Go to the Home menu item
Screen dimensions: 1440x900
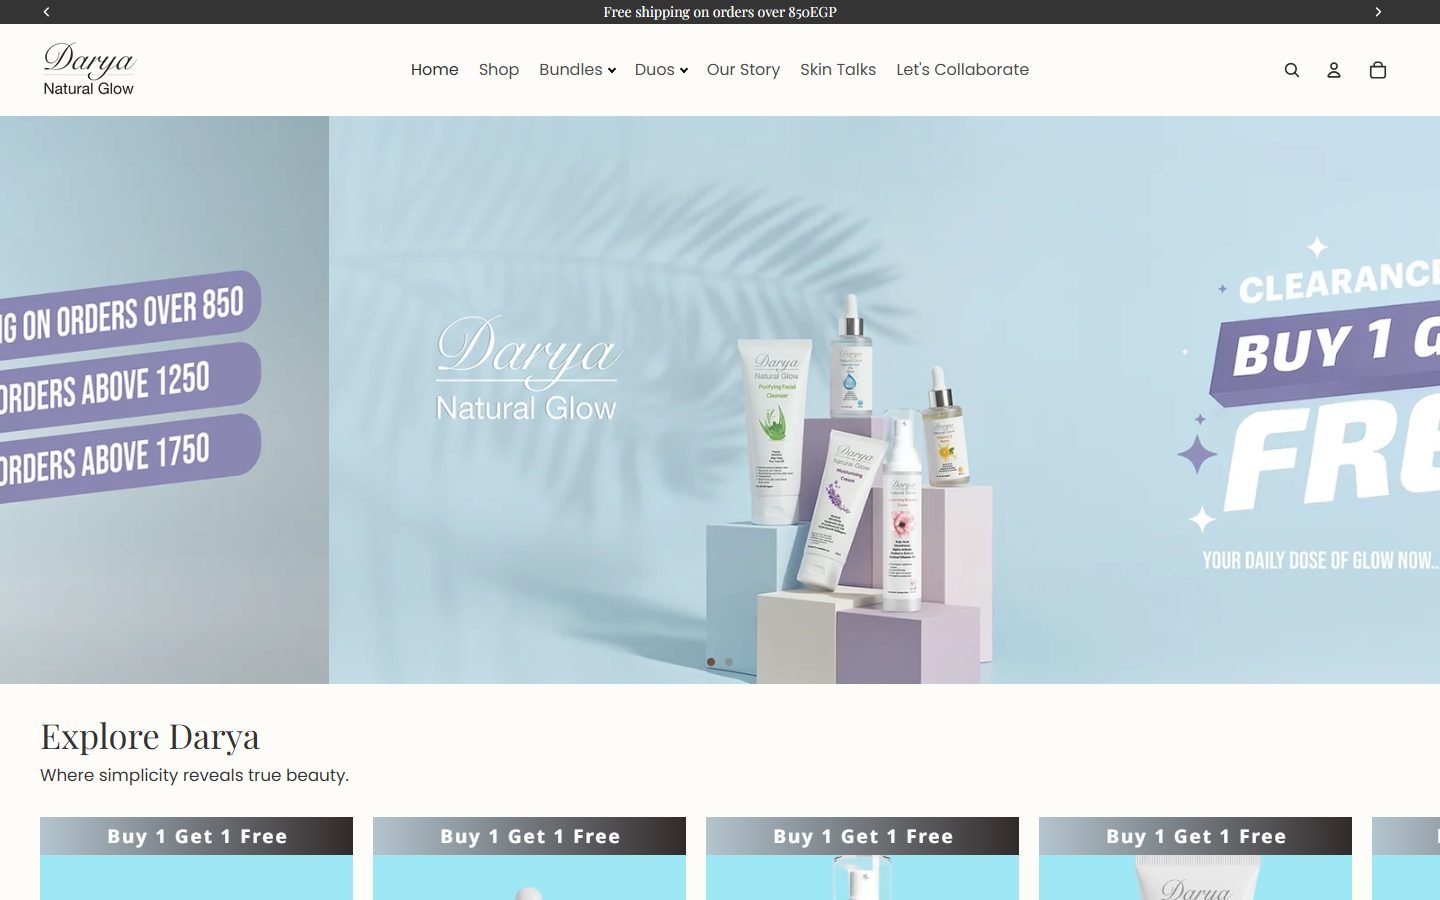tap(435, 70)
